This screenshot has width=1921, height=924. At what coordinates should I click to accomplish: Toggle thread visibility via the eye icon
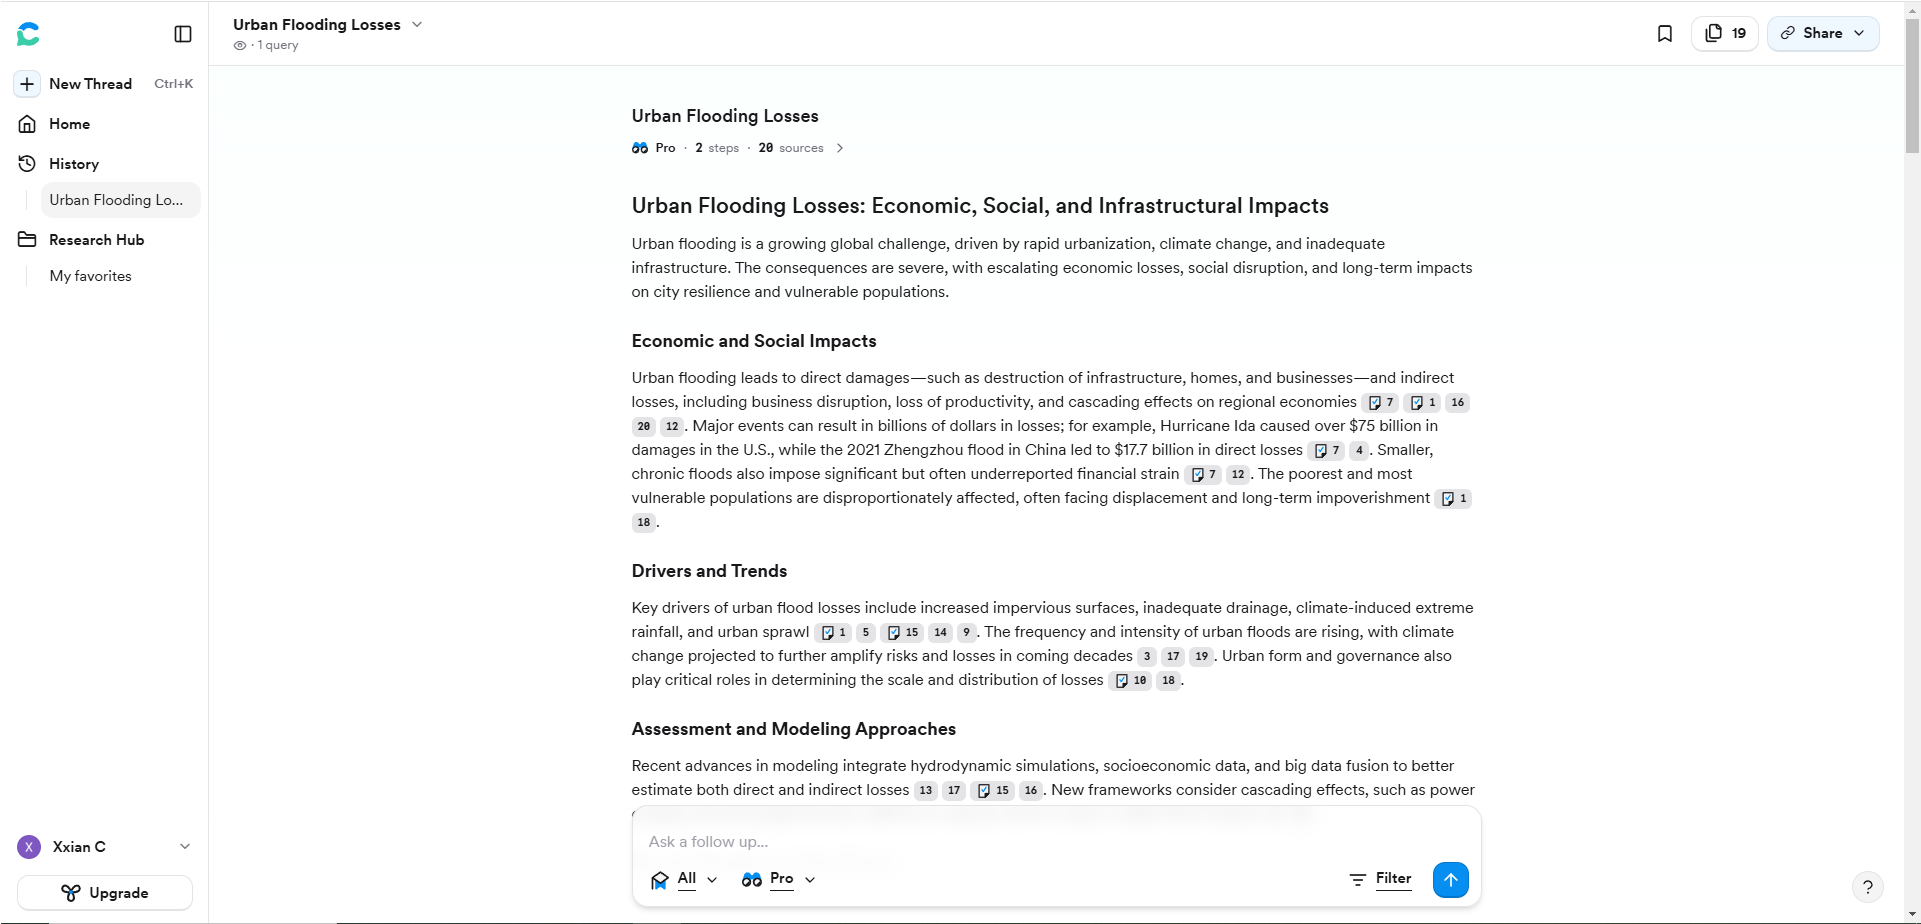[239, 45]
